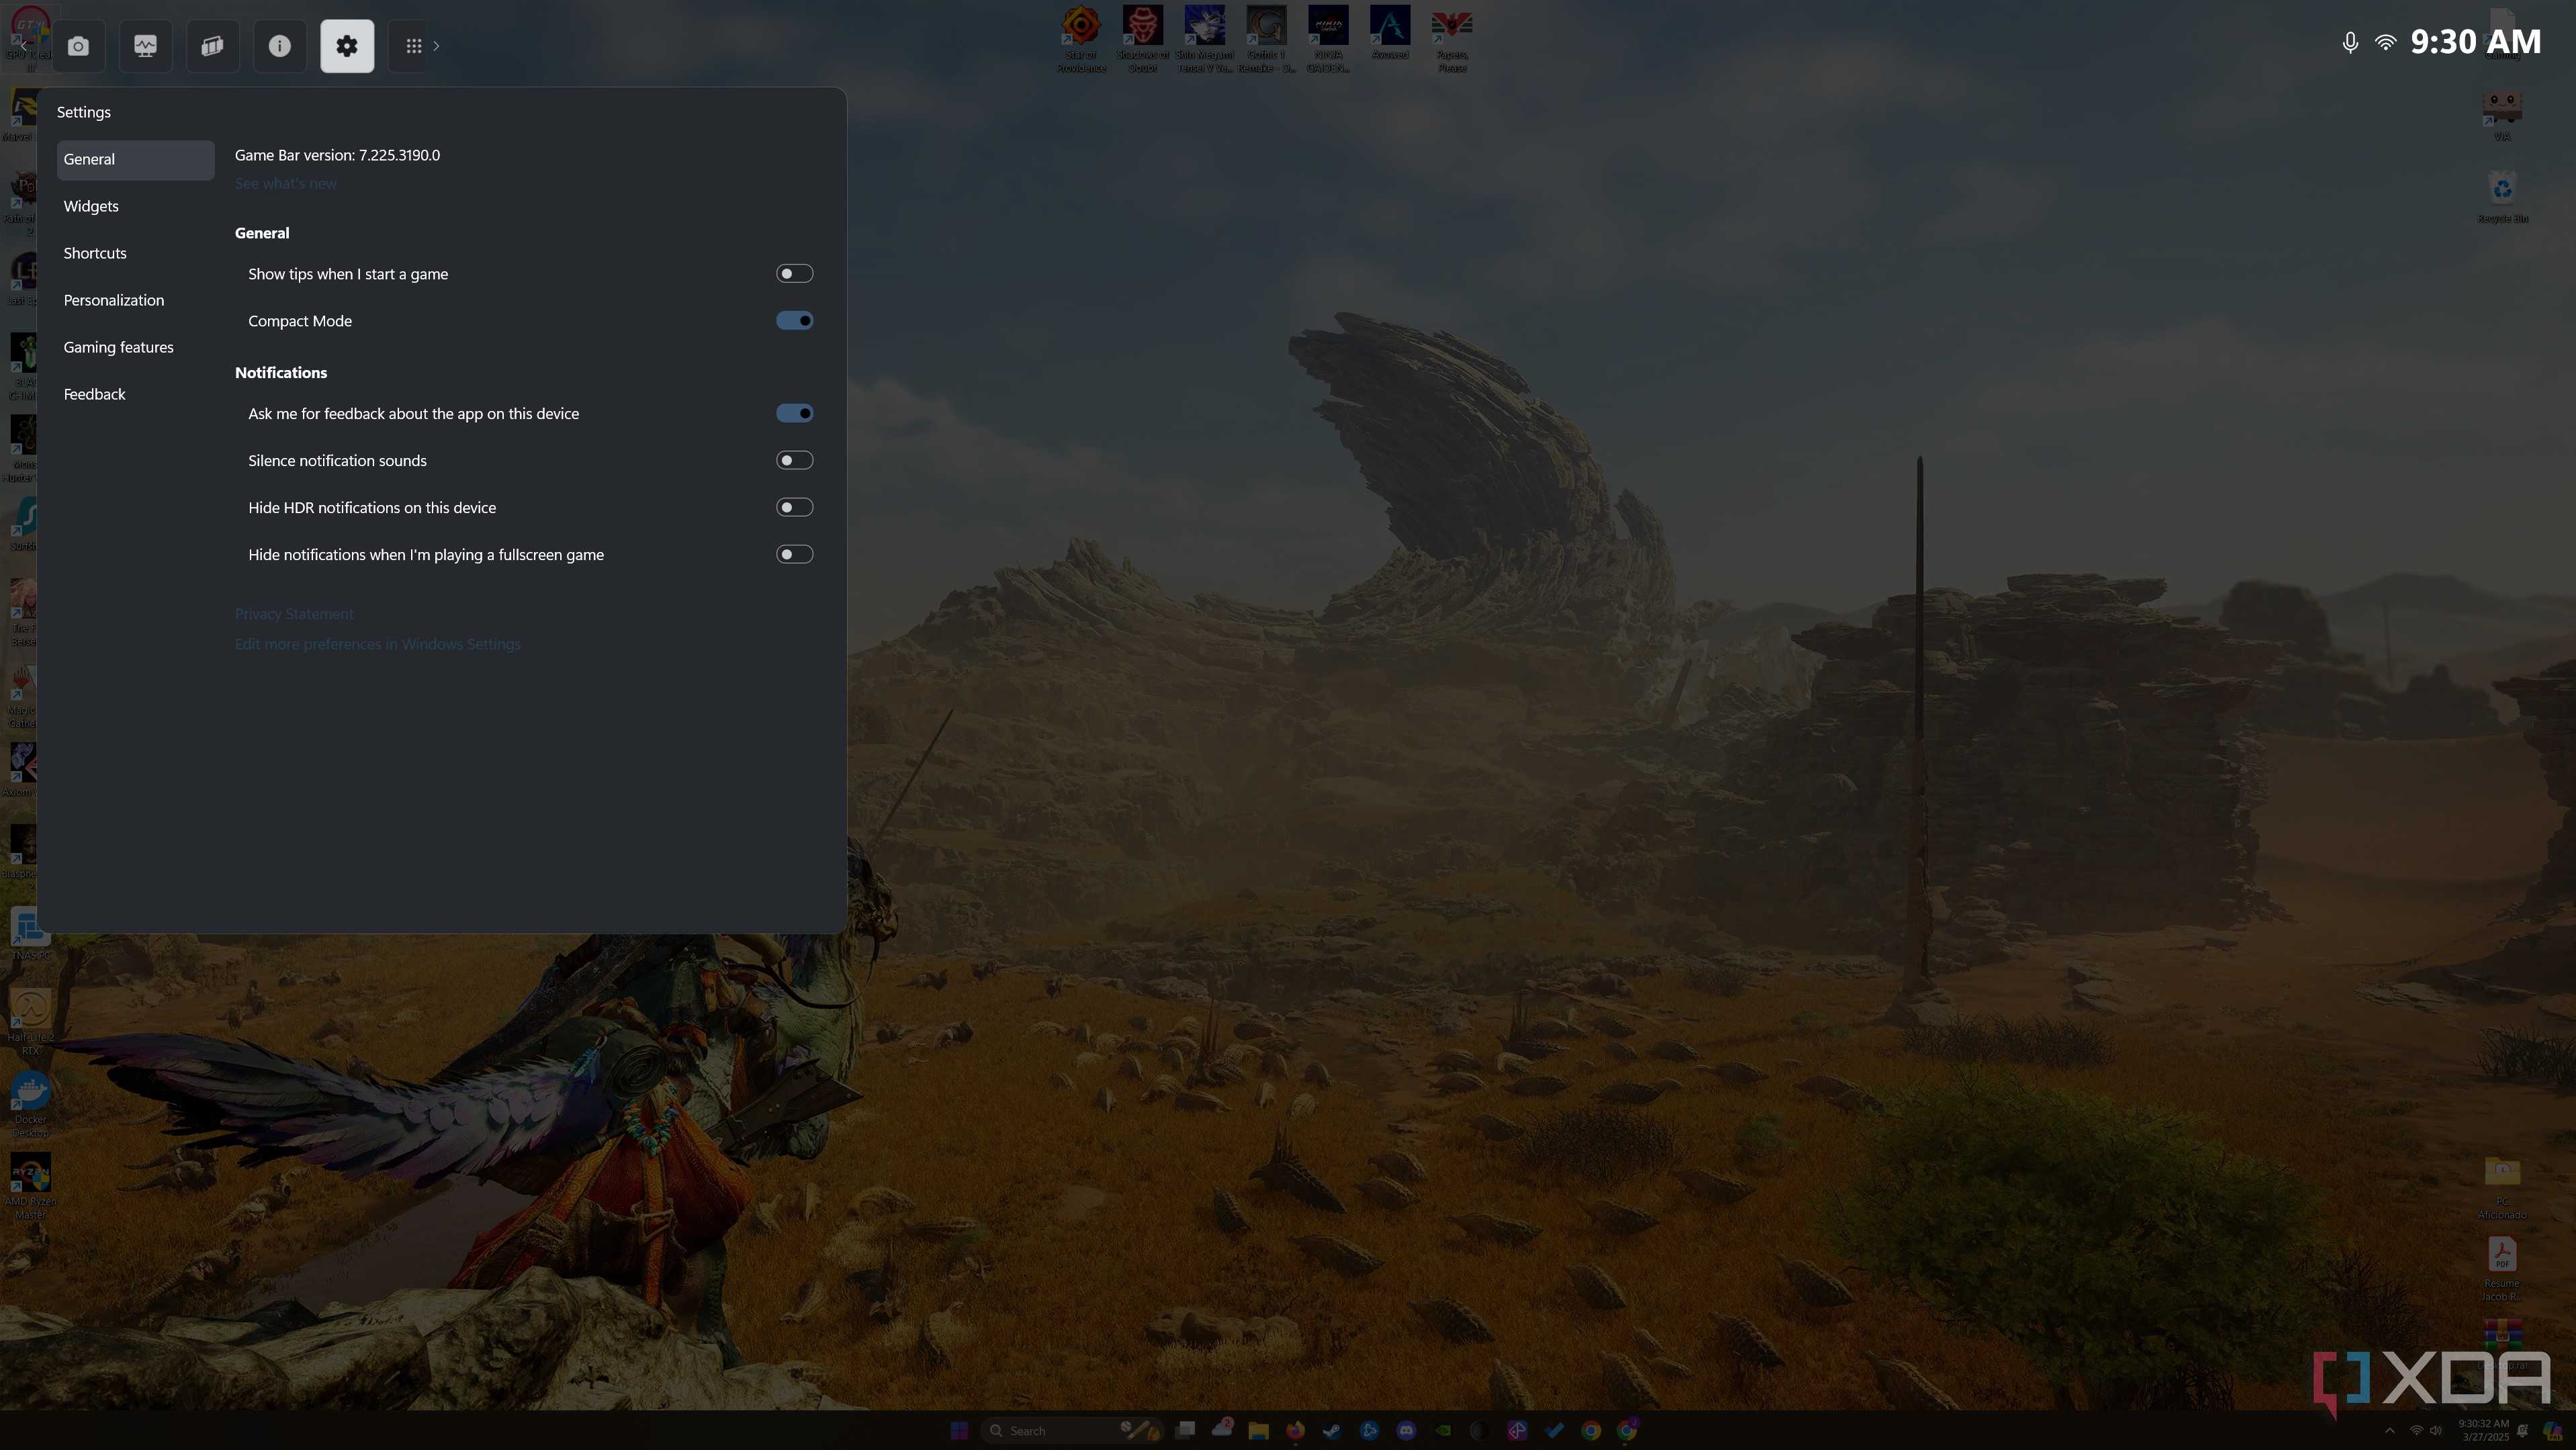Click the Game Bar settings gear icon
This screenshot has width=2576, height=1450.
[x=347, y=46]
